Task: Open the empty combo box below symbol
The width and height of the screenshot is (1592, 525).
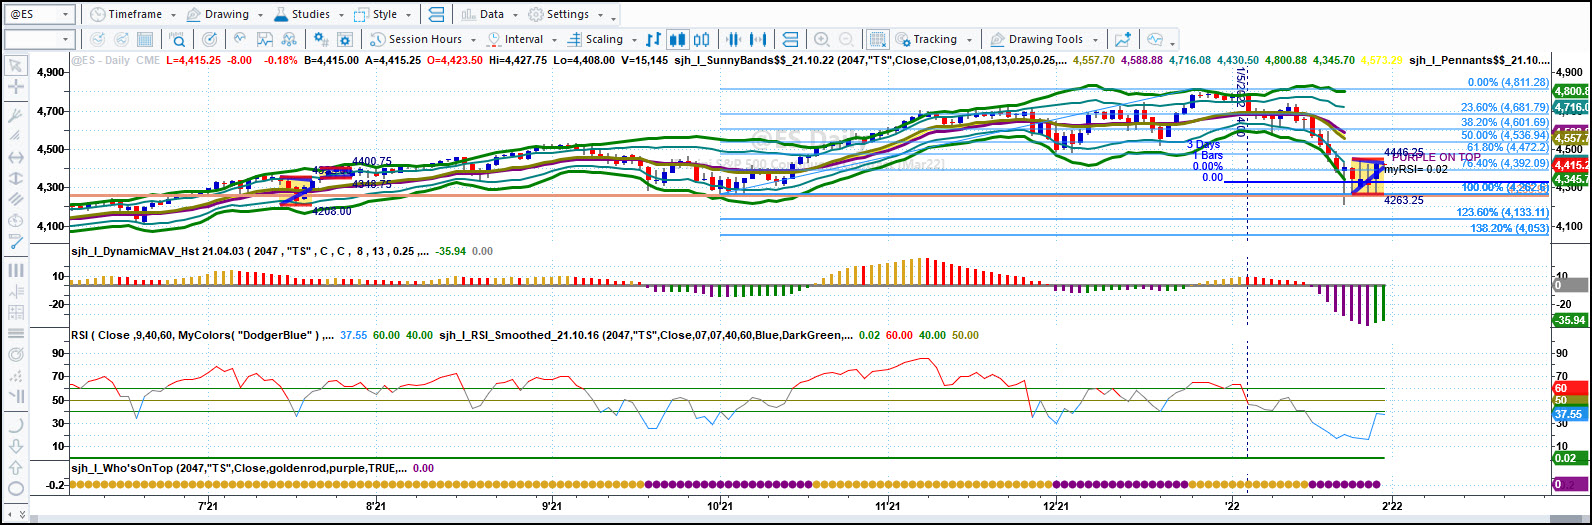Action: tap(39, 40)
